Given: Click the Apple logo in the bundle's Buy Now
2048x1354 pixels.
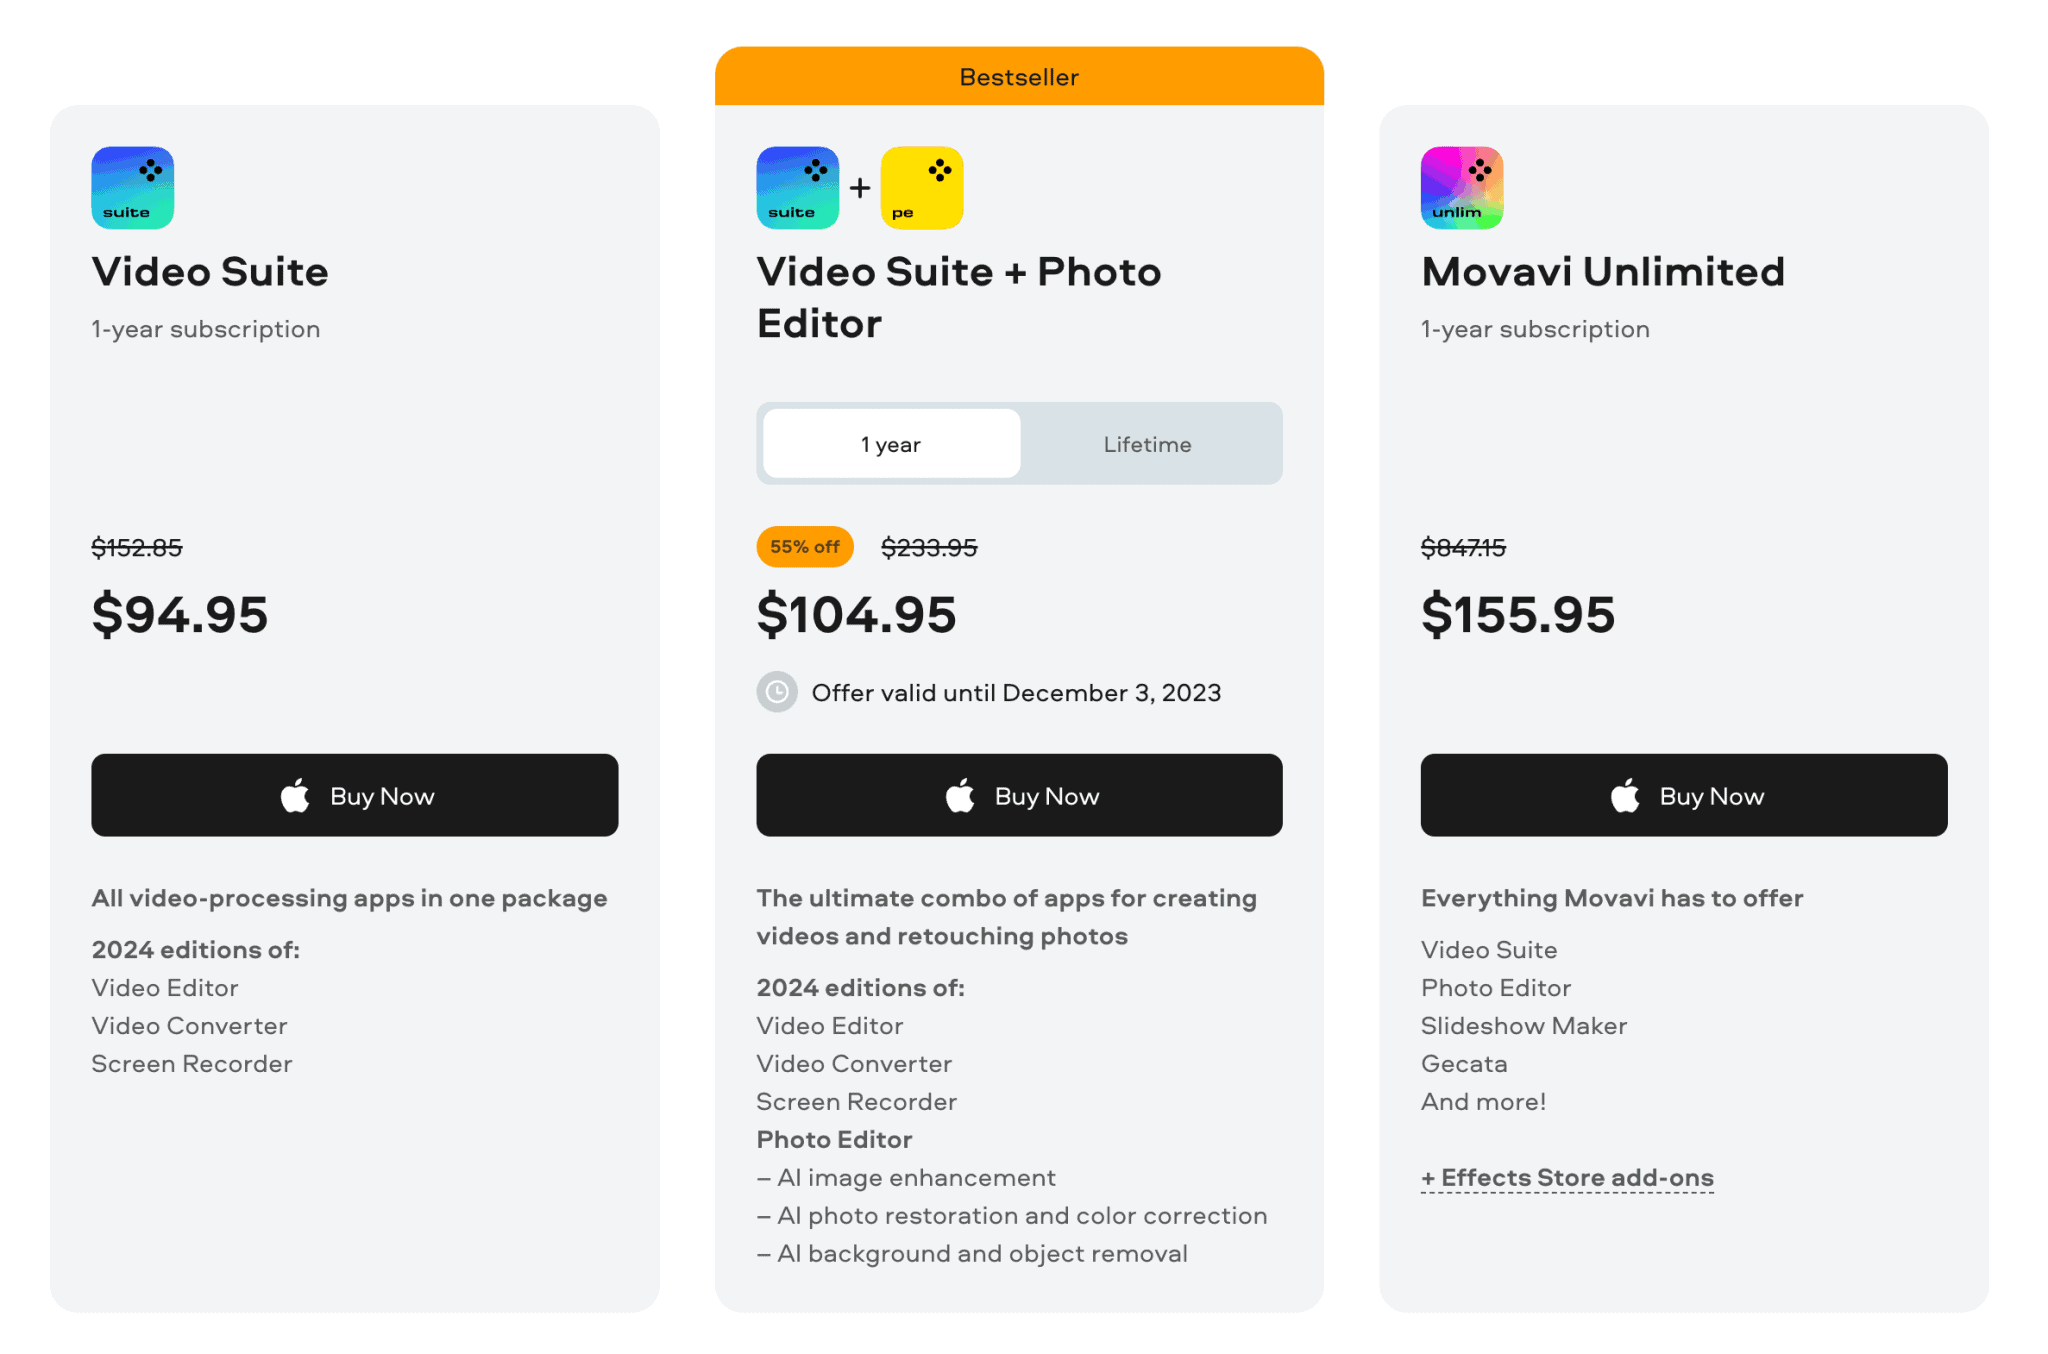Looking at the screenshot, I should [959, 795].
